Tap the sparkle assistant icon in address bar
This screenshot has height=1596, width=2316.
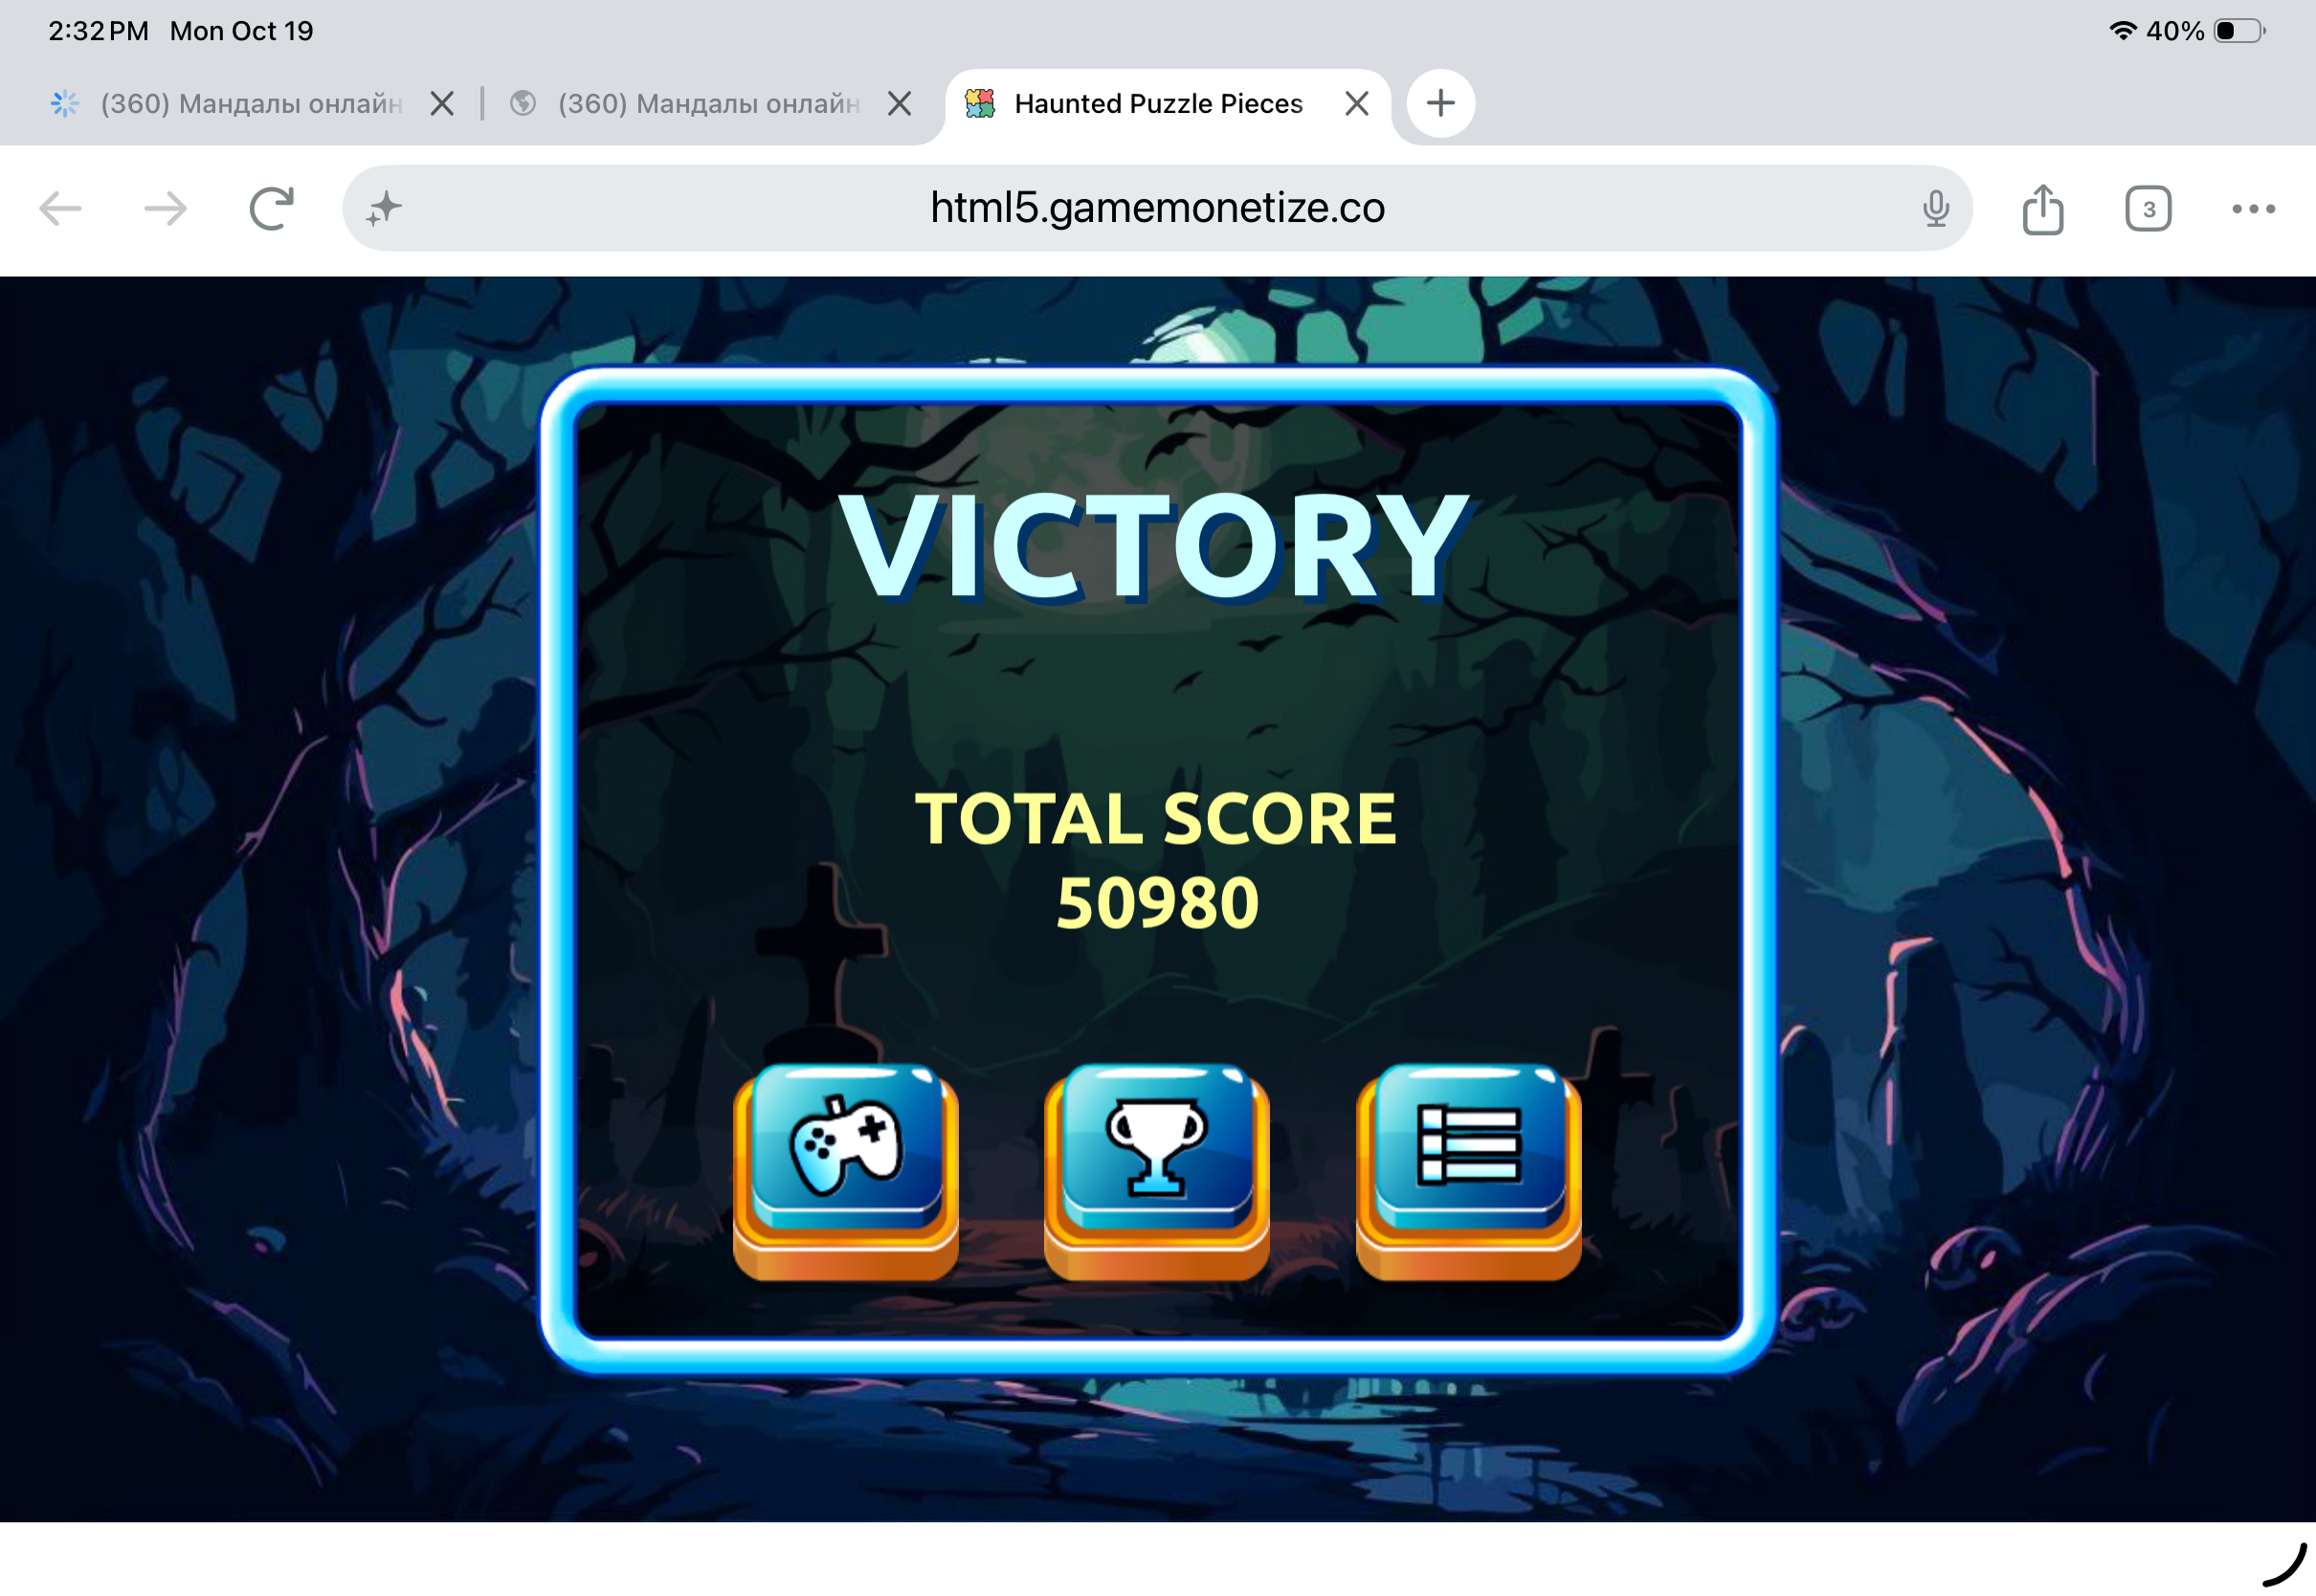point(384,208)
